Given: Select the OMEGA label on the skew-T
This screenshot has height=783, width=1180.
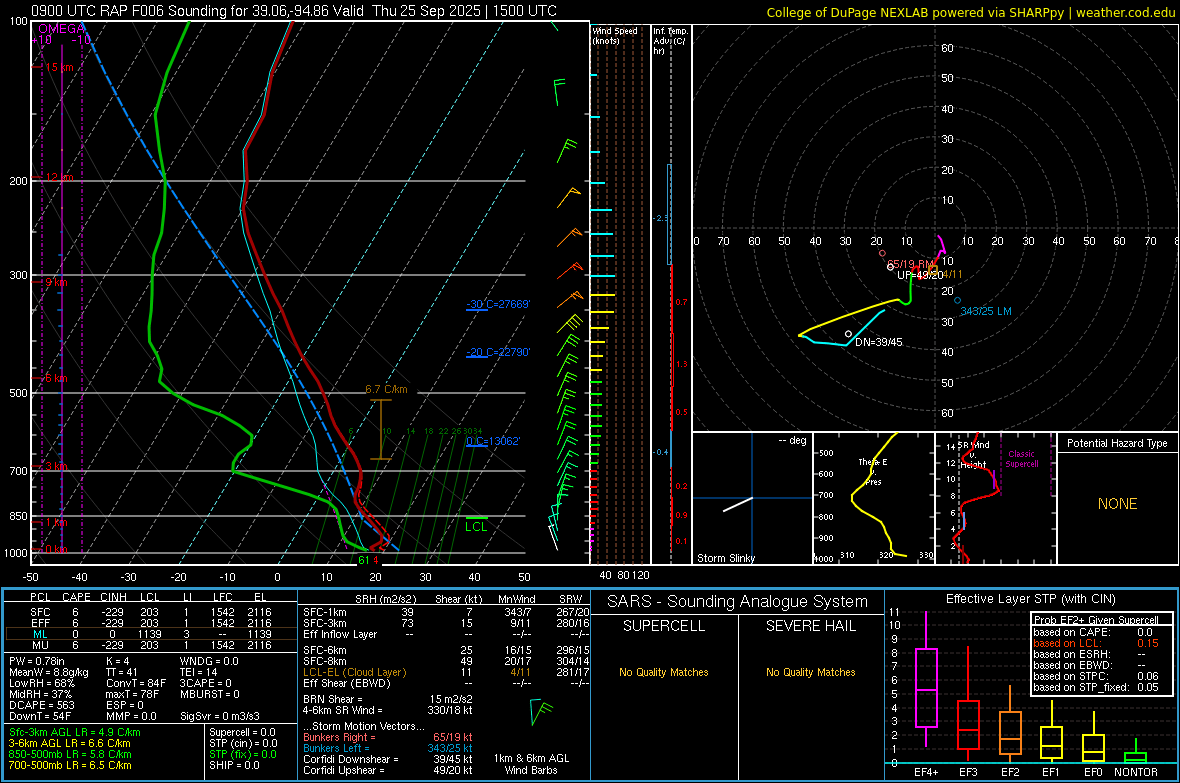Looking at the screenshot, I should click(x=62, y=29).
